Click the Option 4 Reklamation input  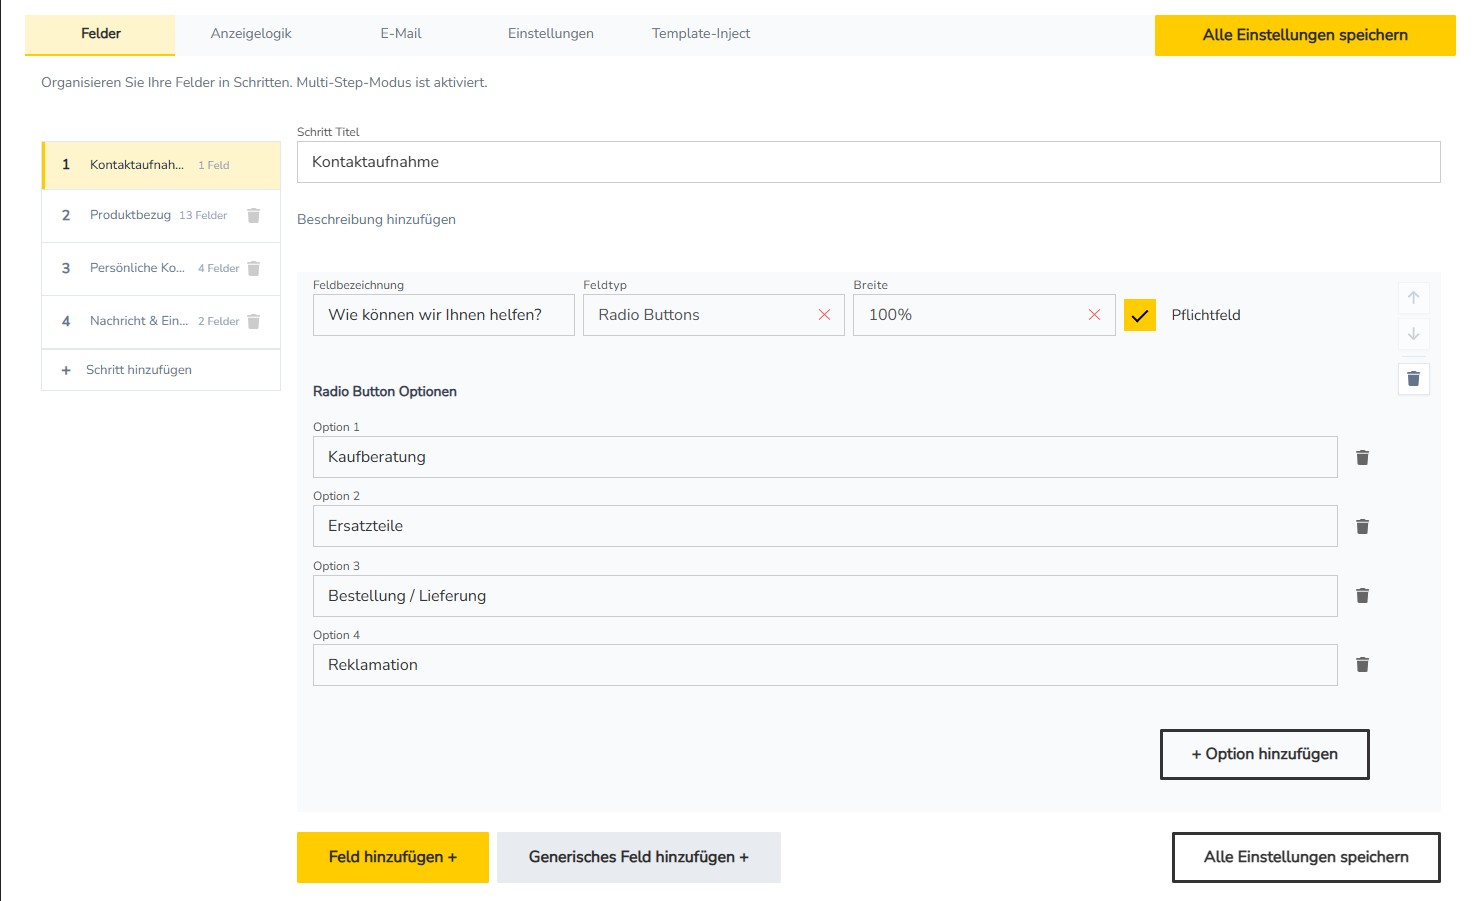(x=825, y=665)
